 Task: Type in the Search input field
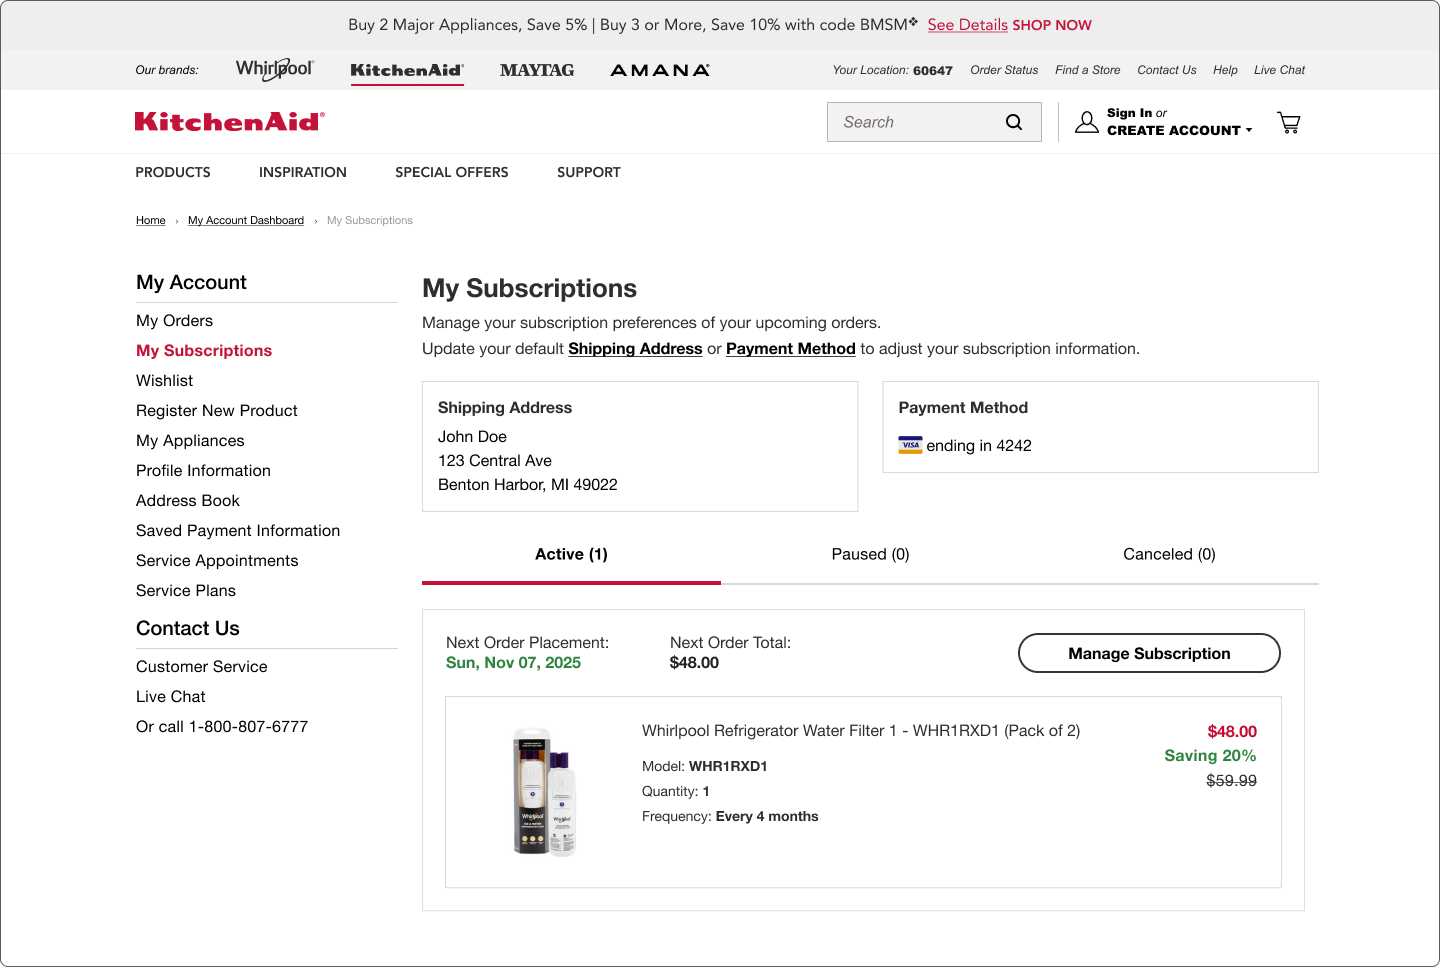(915, 122)
